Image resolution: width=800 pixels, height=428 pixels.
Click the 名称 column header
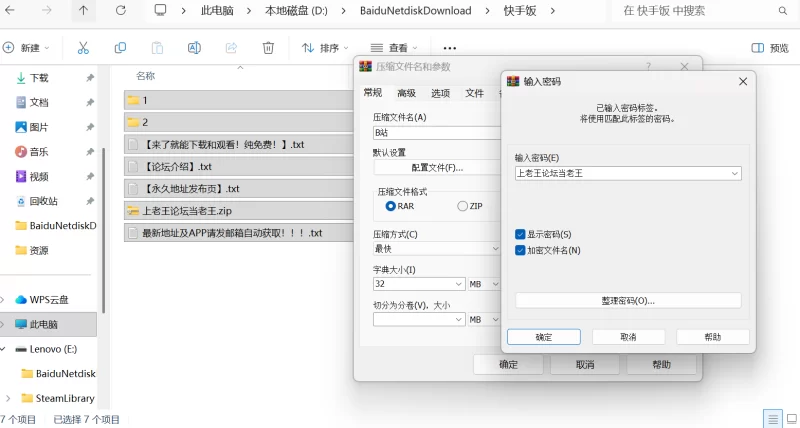pyautogui.click(x=145, y=76)
